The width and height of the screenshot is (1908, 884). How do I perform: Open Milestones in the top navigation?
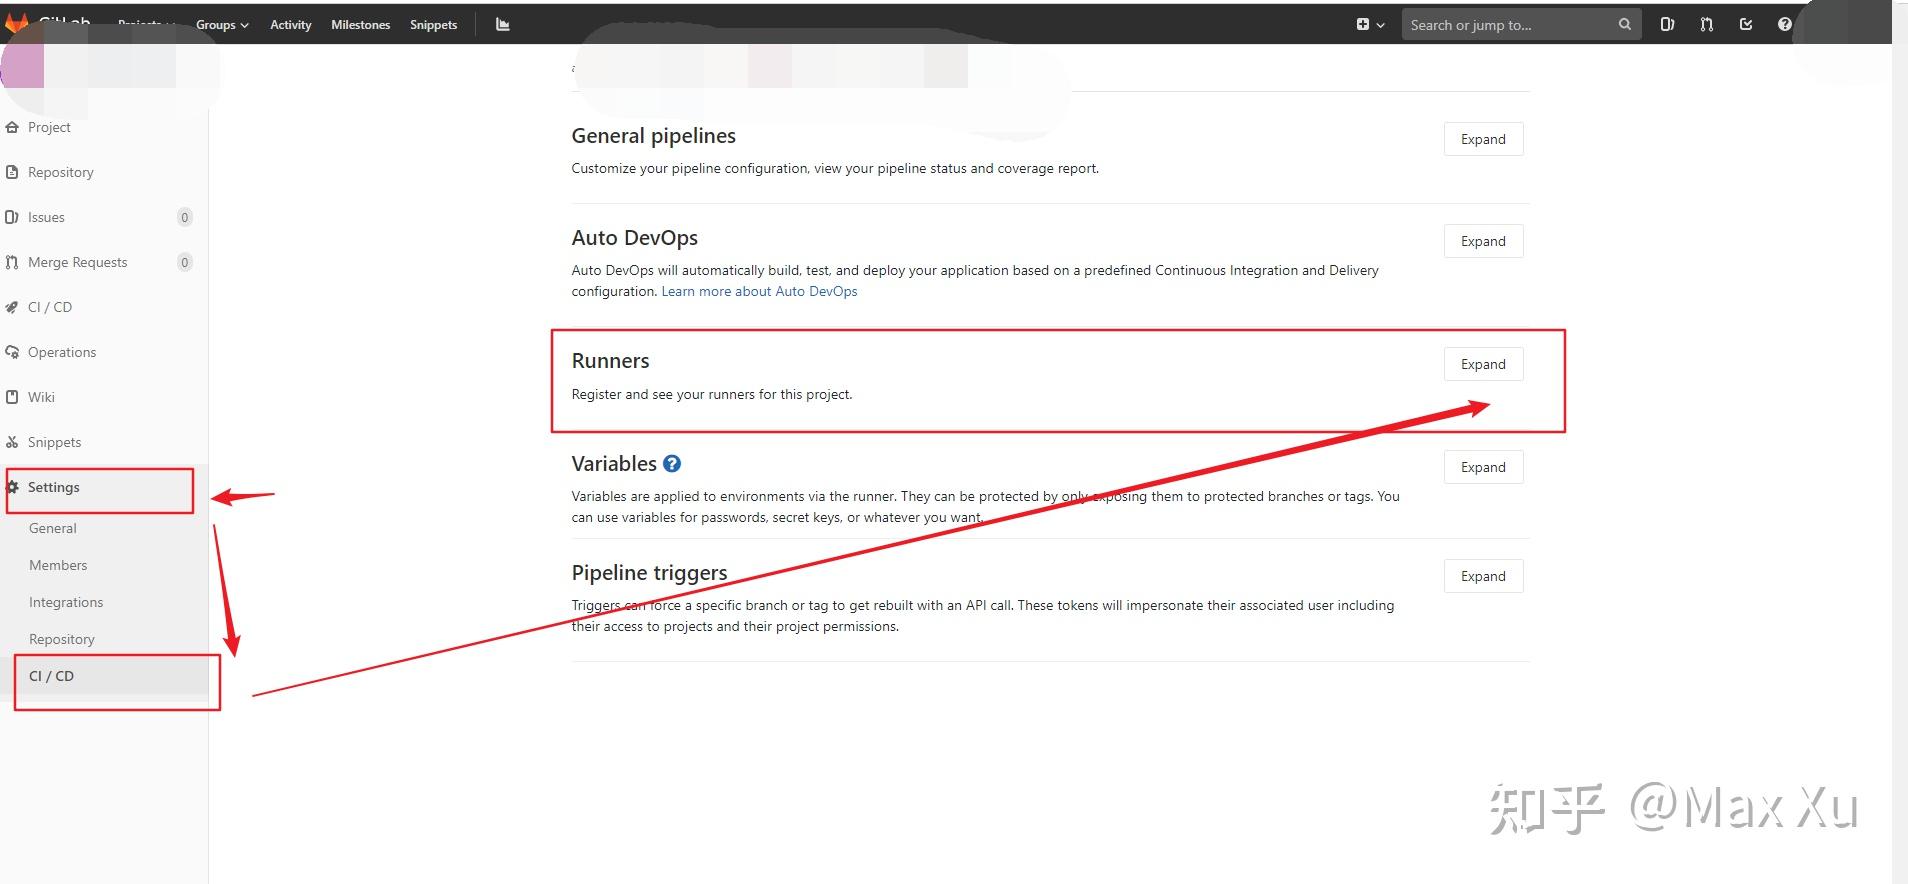[x=361, y=25]
